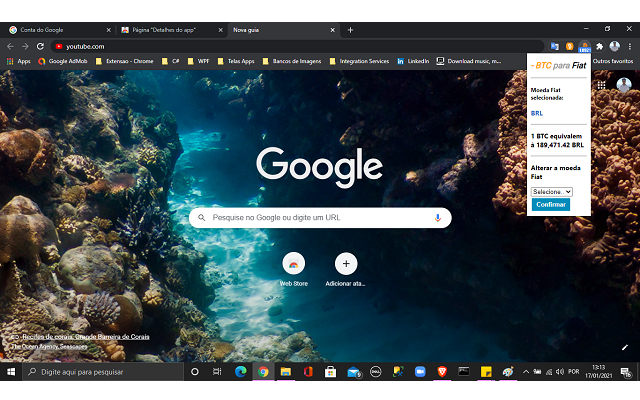The height and width of the screenshot is (400, 640).
Task: Reload the page with the refresh icon
Action: 40,46
